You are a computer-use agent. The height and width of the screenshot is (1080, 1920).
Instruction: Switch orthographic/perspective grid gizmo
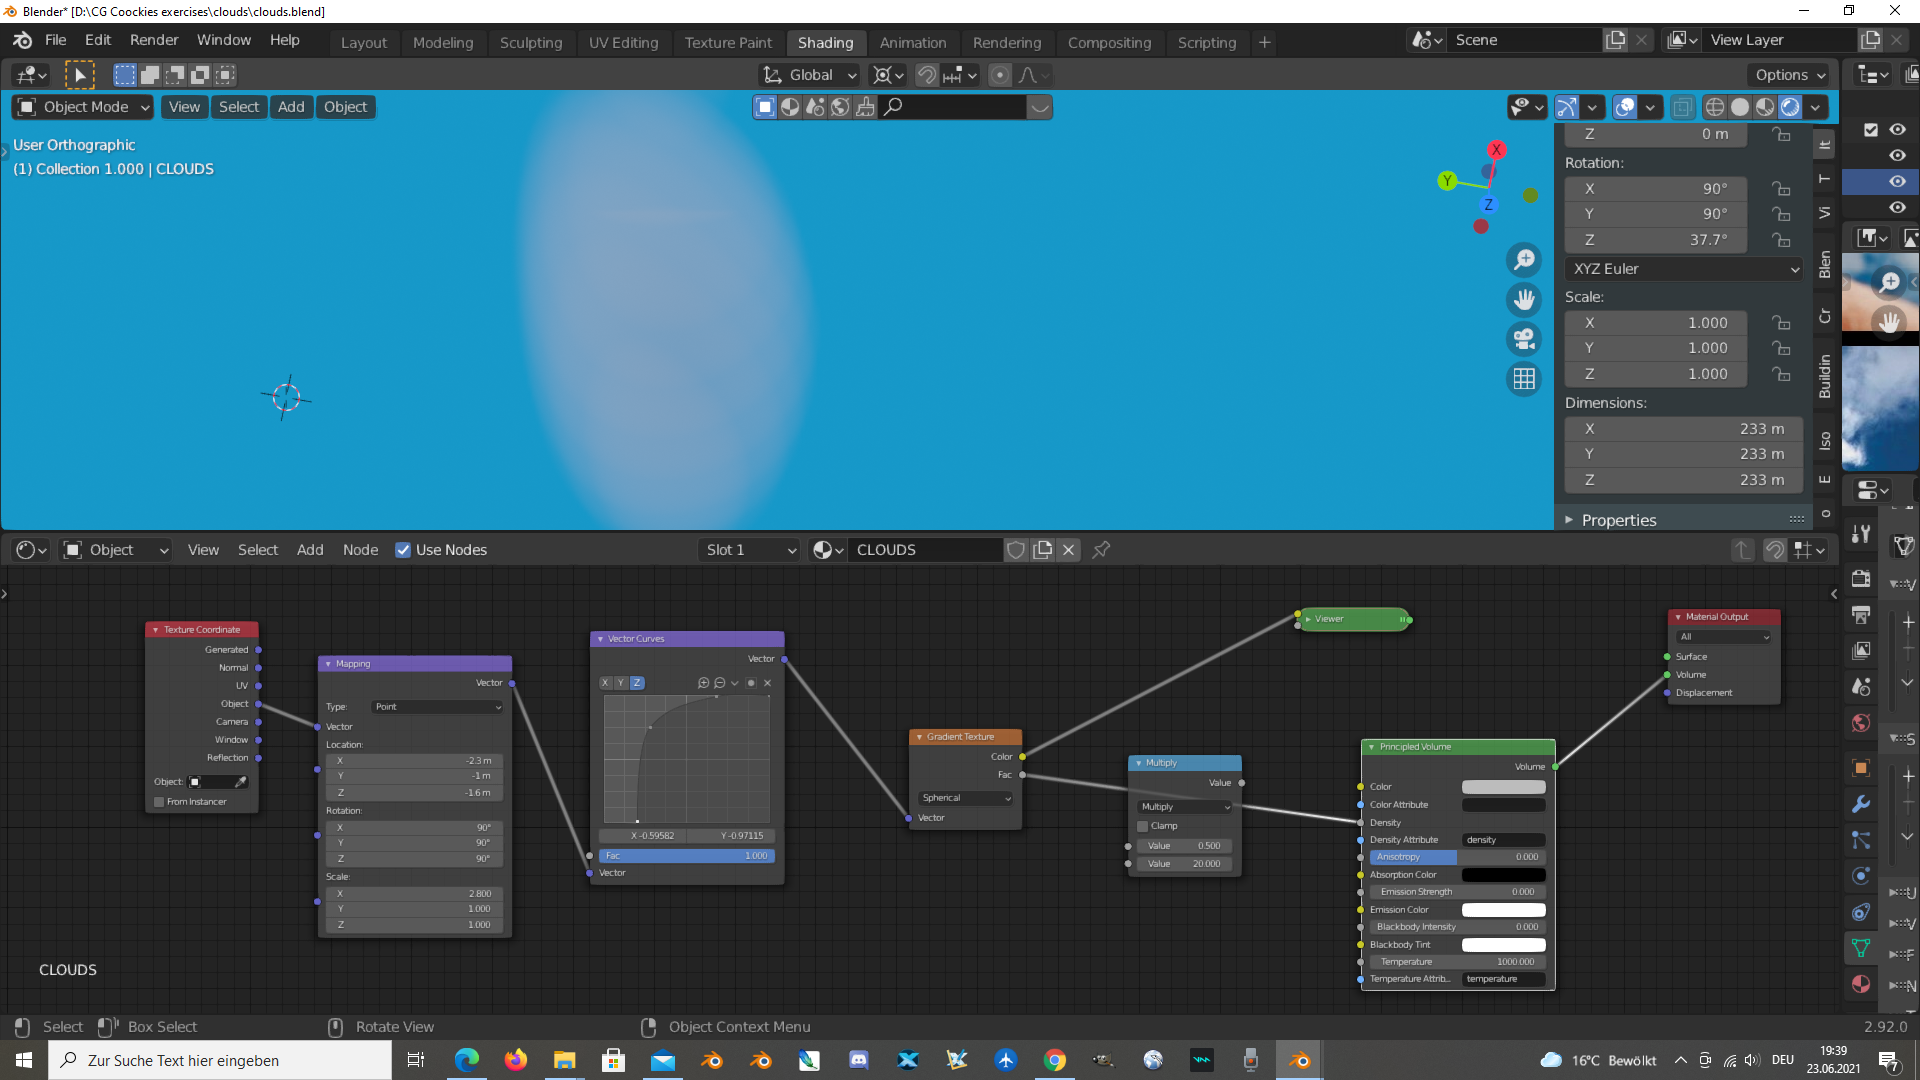click(x=1524, y=379)
